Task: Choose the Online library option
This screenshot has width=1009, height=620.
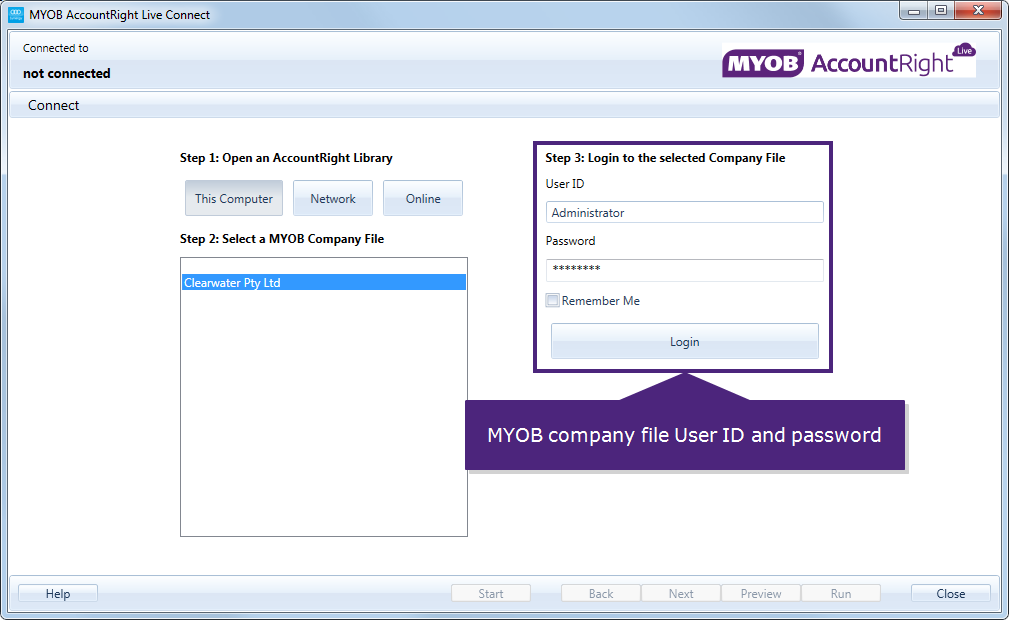Action: [x=422, y=198]
